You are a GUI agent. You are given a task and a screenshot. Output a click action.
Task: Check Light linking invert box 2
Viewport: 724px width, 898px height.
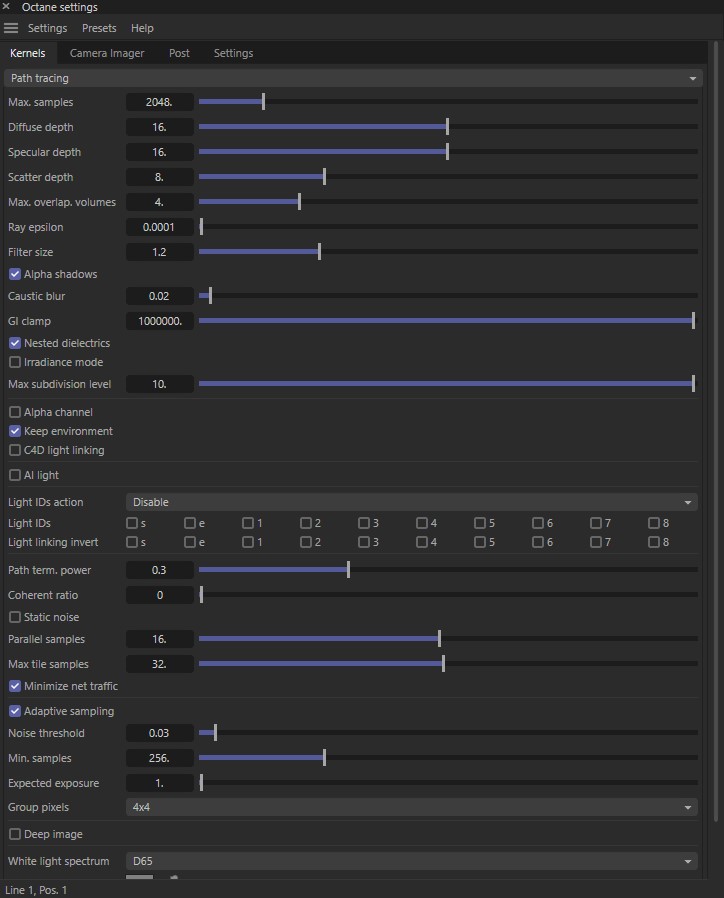306,542
